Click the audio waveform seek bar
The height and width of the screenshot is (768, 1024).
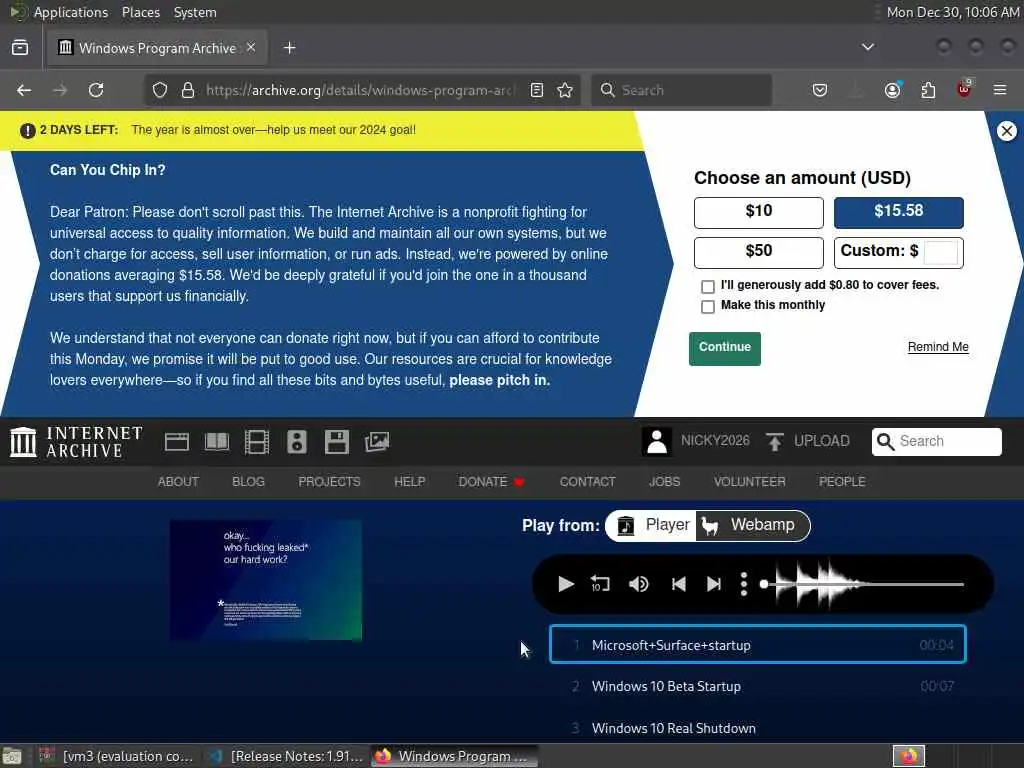[x=863, y=584]
